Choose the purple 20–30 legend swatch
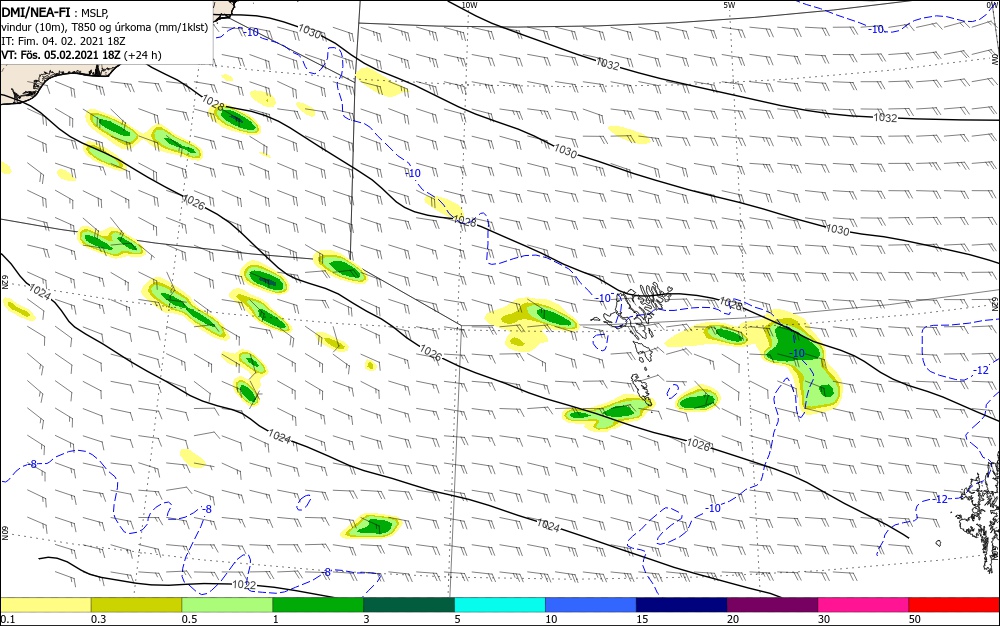This screenshot has width=1000, height=626. coord(772,605)
